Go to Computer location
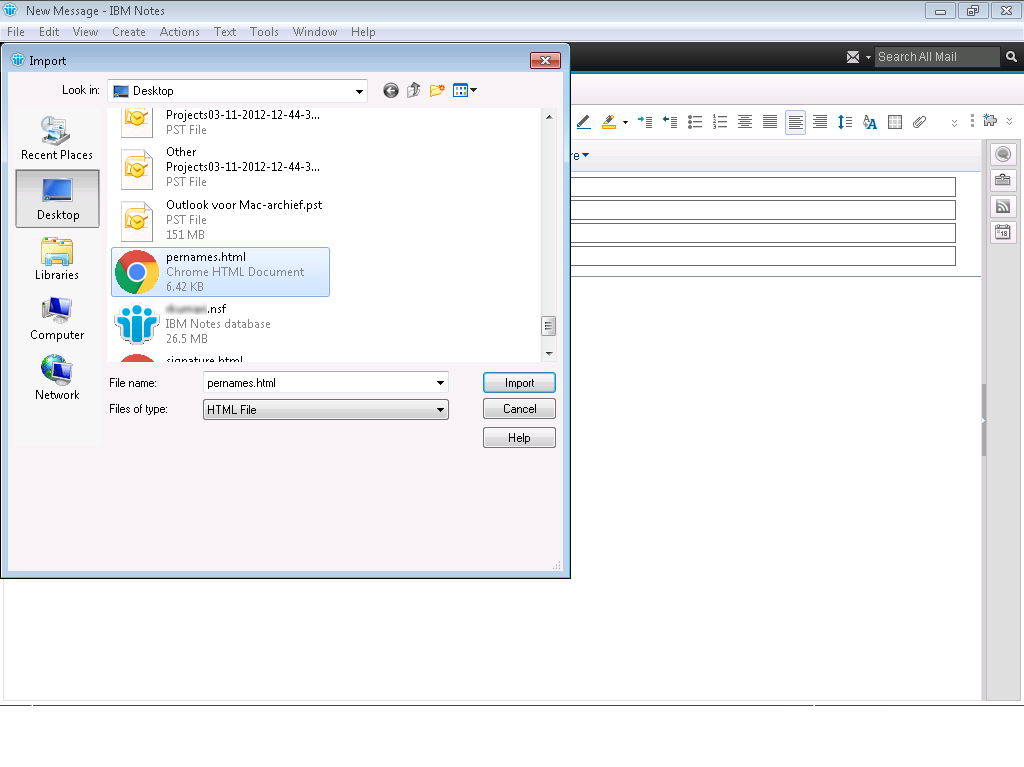The image size is (1024, 767). coord(57,319)
